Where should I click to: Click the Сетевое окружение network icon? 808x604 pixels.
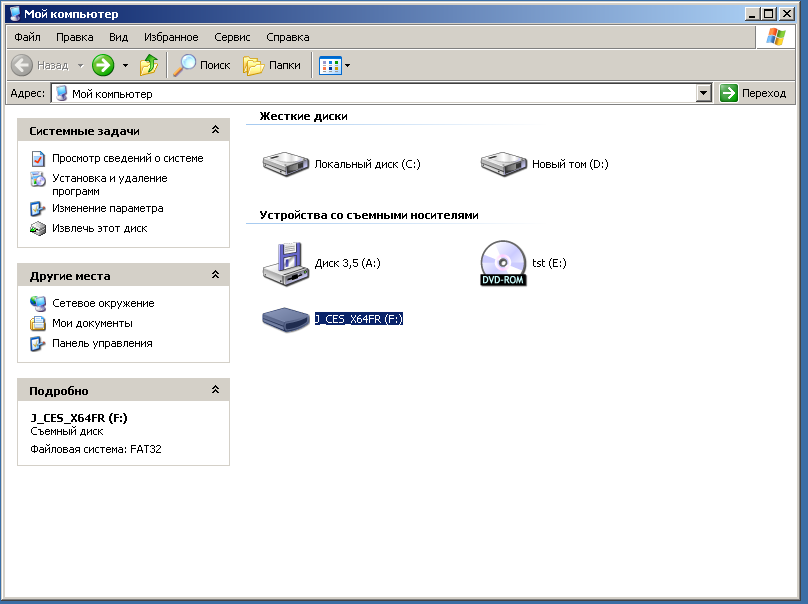click(38, 304)
